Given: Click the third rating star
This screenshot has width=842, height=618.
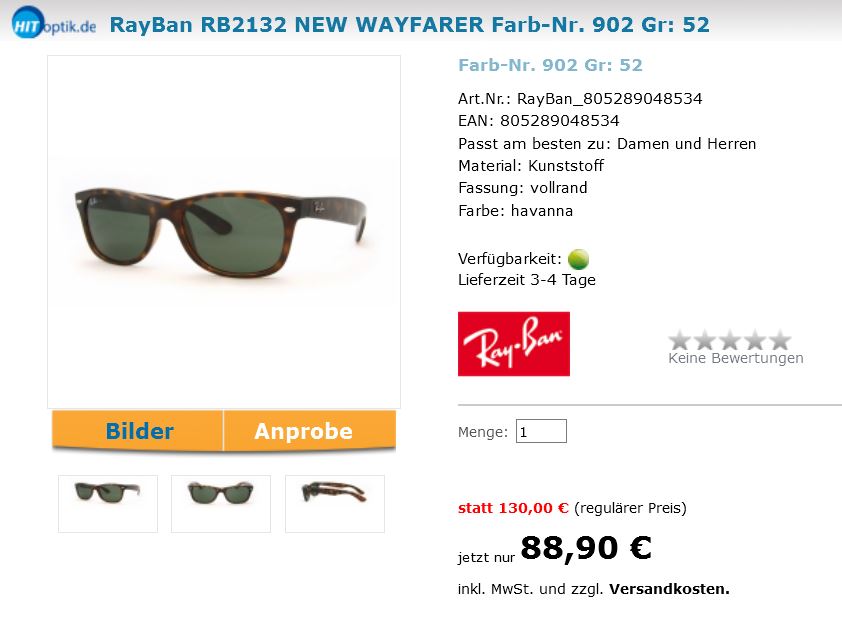Looking at the screenshot, I should (x=730, y=340).
